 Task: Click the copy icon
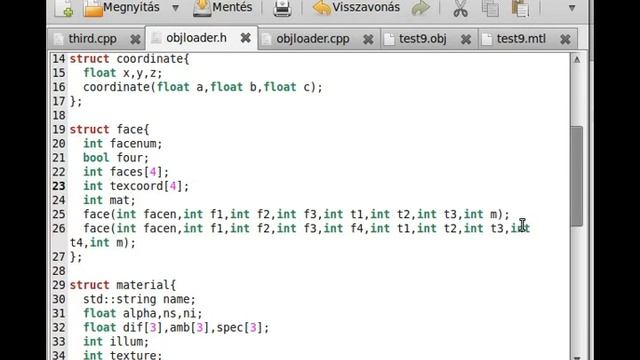(490, 8)
